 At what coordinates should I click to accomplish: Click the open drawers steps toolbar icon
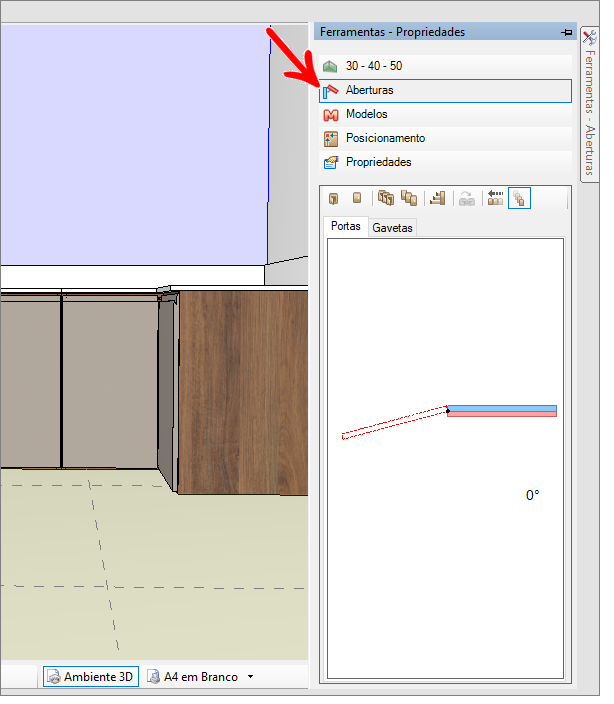(x=438, y=198)
